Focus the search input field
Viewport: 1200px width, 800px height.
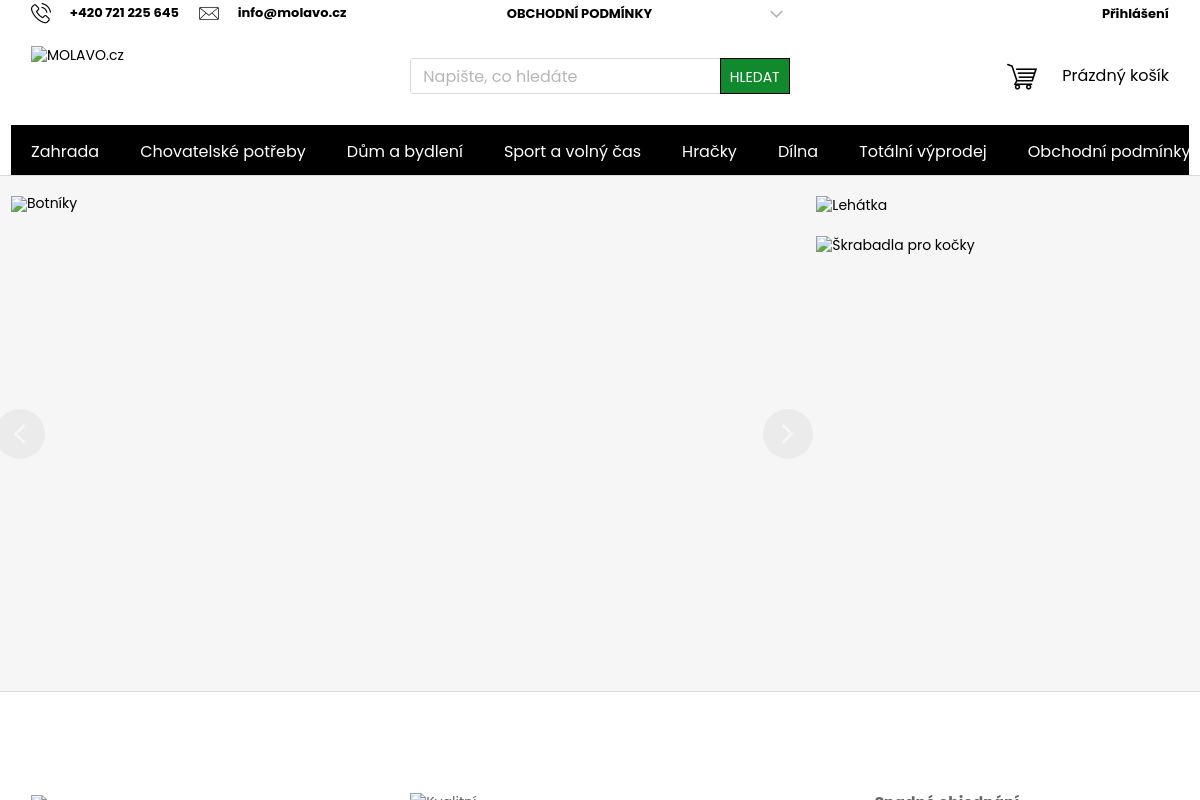click(x=565, y=76)
